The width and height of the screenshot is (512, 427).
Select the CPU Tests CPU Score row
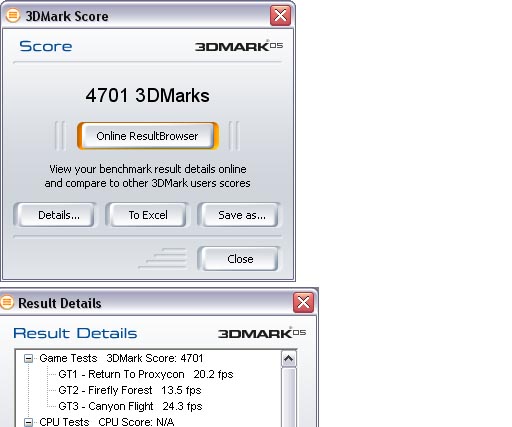tap(107, 422)
